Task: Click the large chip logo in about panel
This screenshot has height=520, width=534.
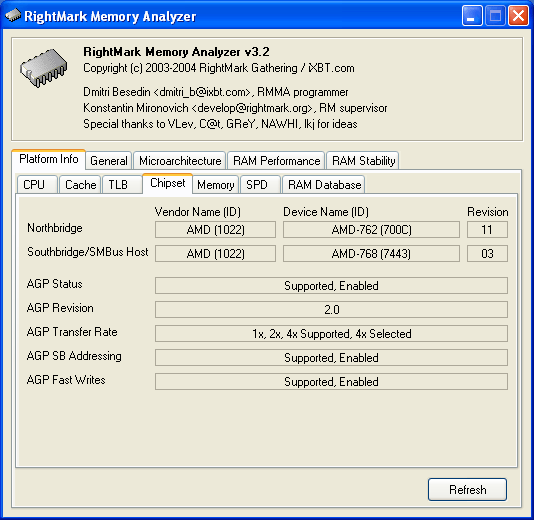Action: 44,68
